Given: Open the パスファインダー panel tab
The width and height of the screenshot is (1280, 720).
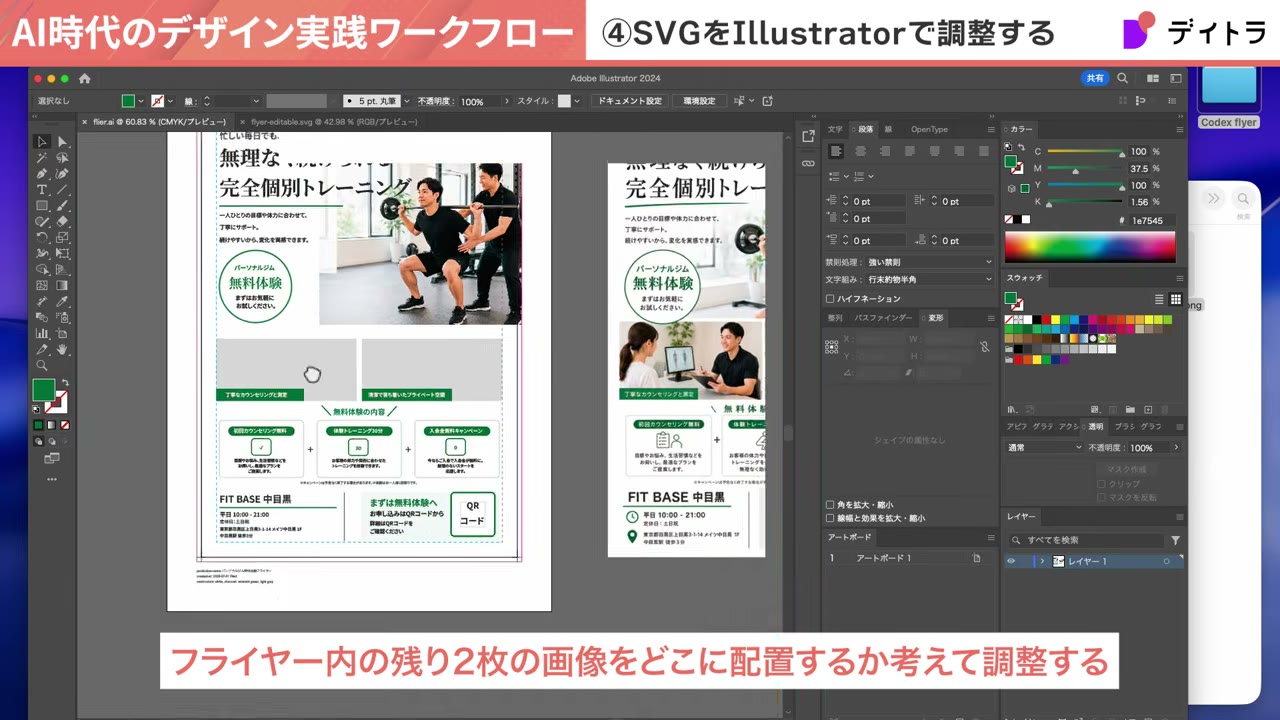Looking at the screenshot, I should [883, 318].
